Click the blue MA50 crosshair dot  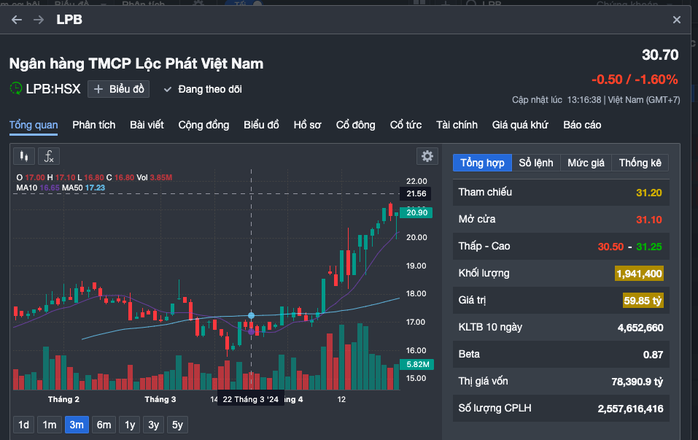pyautogui.click(x=251, y=316)
